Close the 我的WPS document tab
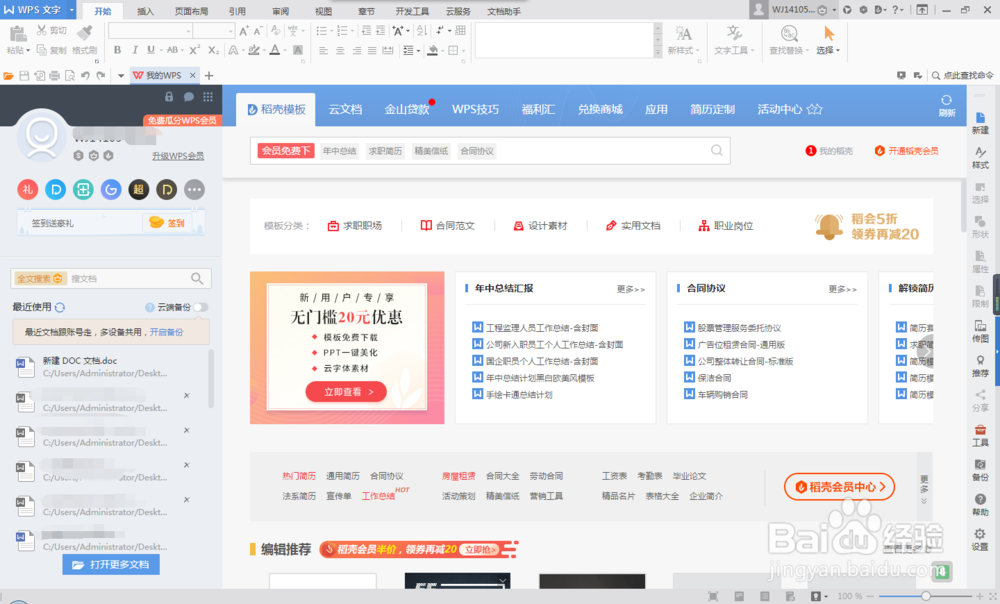Screen dimensions: 1000x604 (x=193, y=75)
